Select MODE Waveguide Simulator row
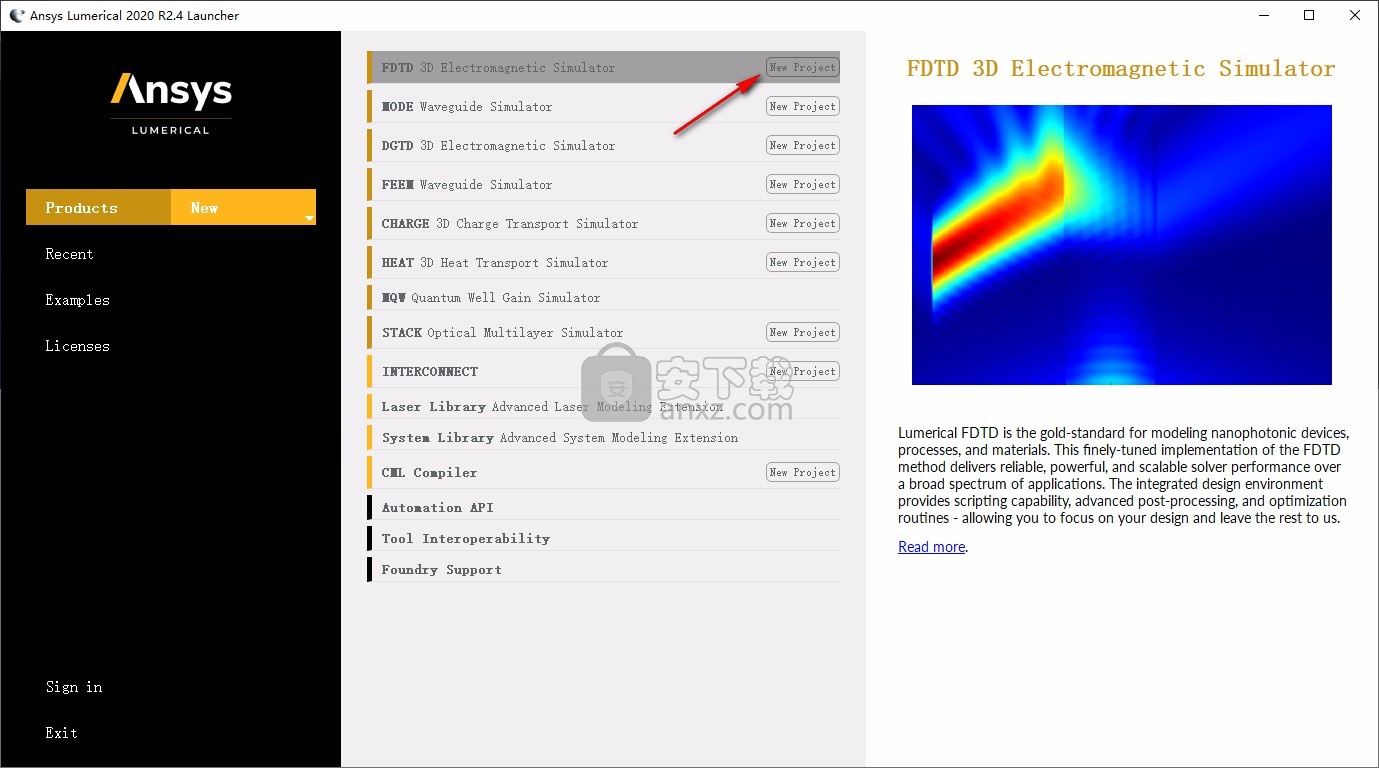 (603, 106)
